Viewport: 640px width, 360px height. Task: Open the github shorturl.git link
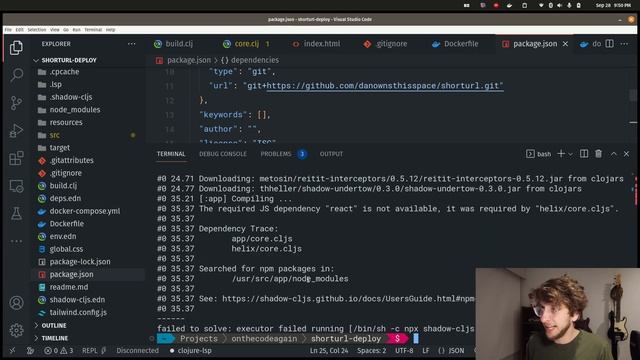384,86
